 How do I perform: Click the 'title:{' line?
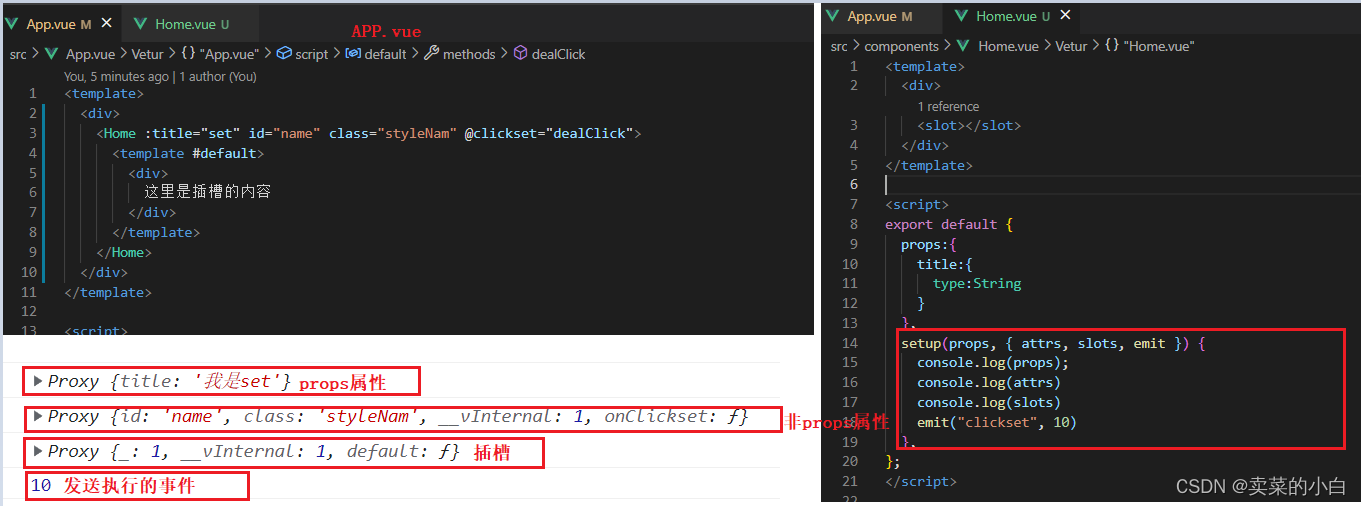tap(945, 264)
